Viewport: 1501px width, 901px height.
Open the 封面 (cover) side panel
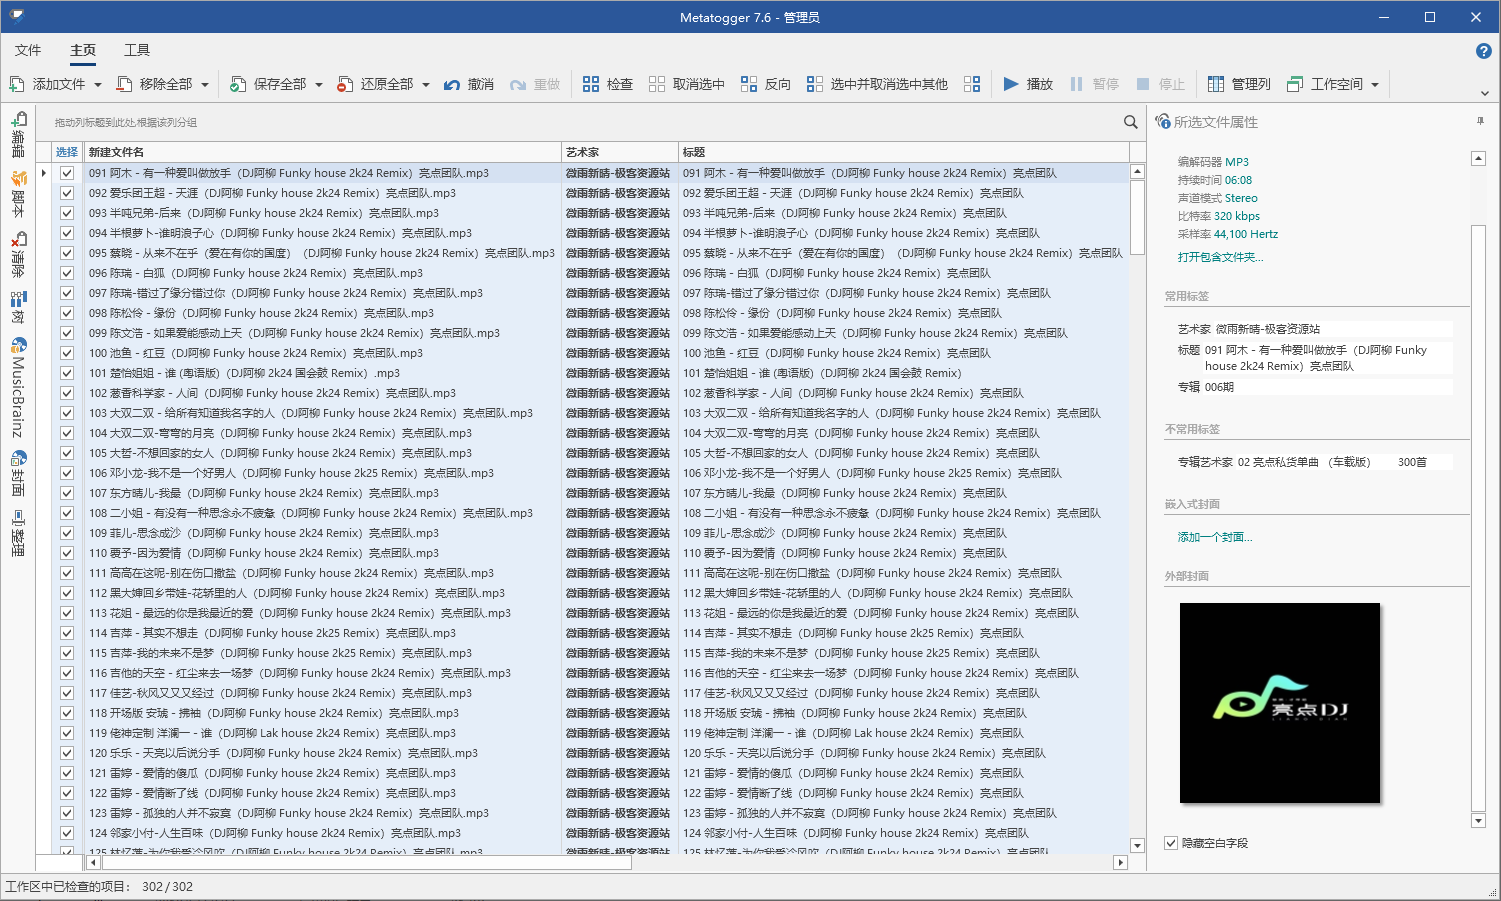click(18, 473)
